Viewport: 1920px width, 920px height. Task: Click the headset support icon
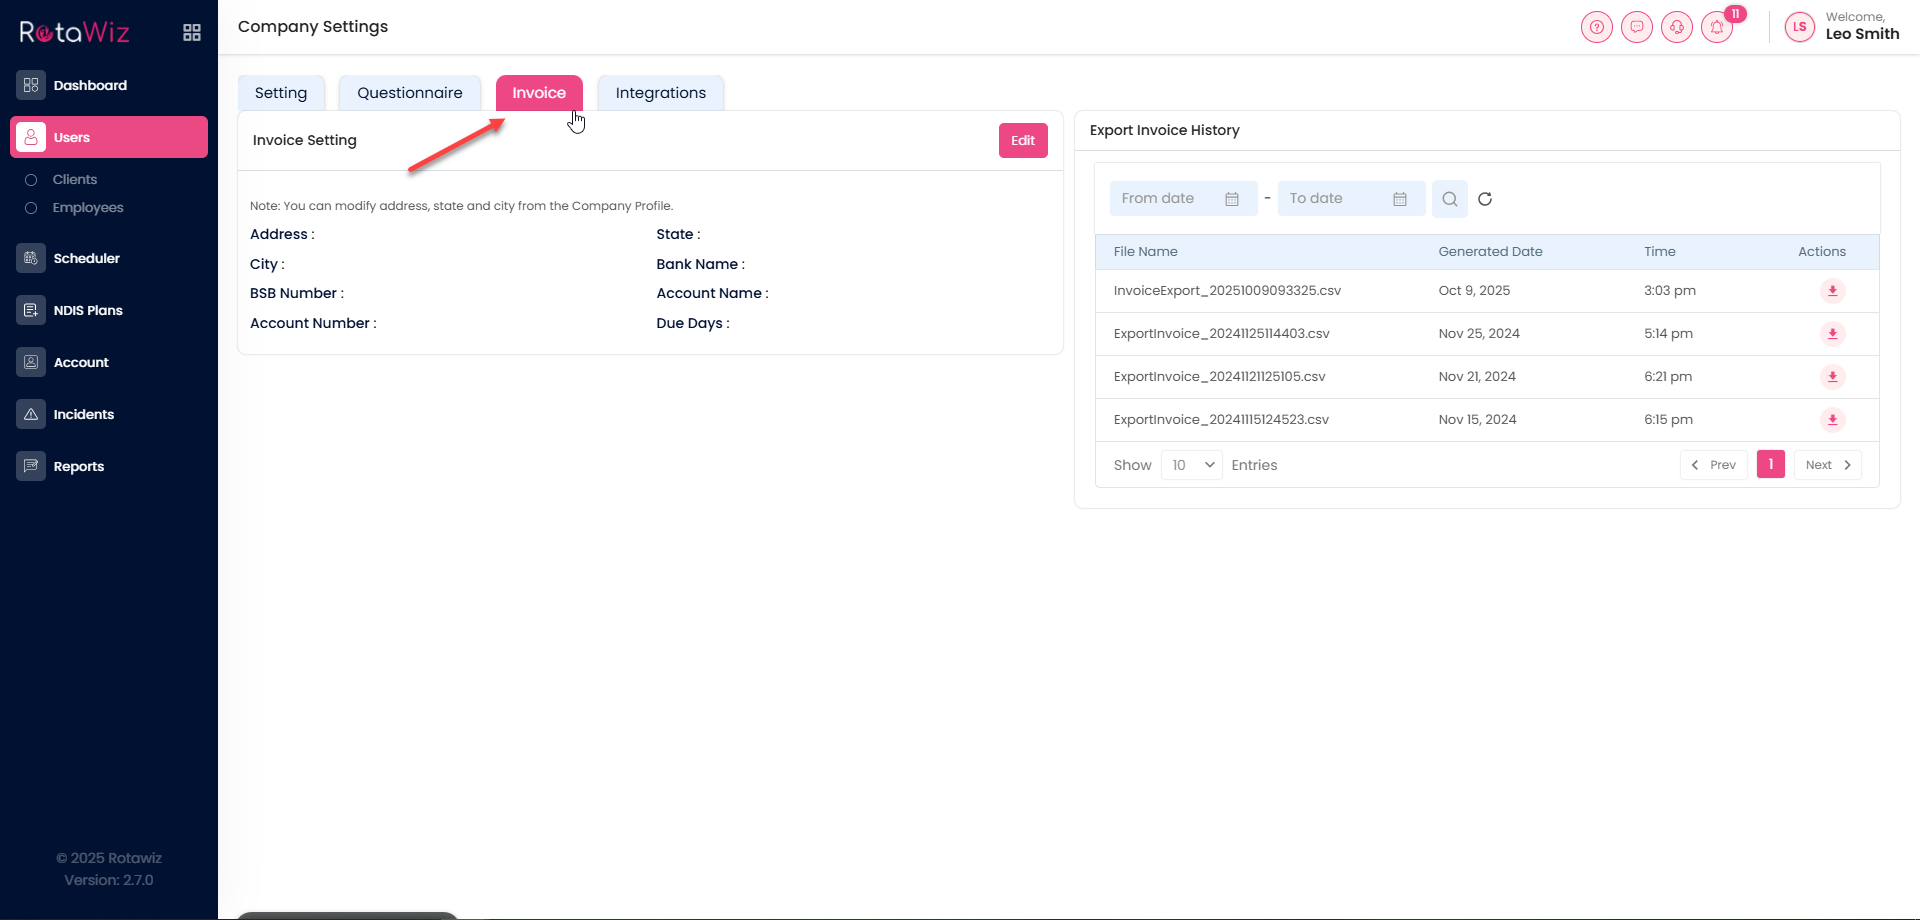[1677, 27]
